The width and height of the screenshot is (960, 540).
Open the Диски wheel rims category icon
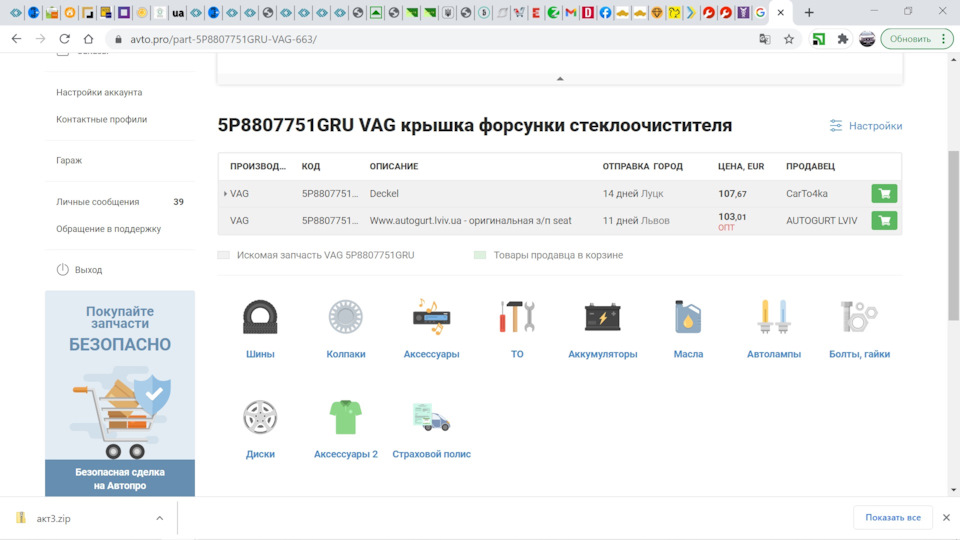(x=260, y=418)
